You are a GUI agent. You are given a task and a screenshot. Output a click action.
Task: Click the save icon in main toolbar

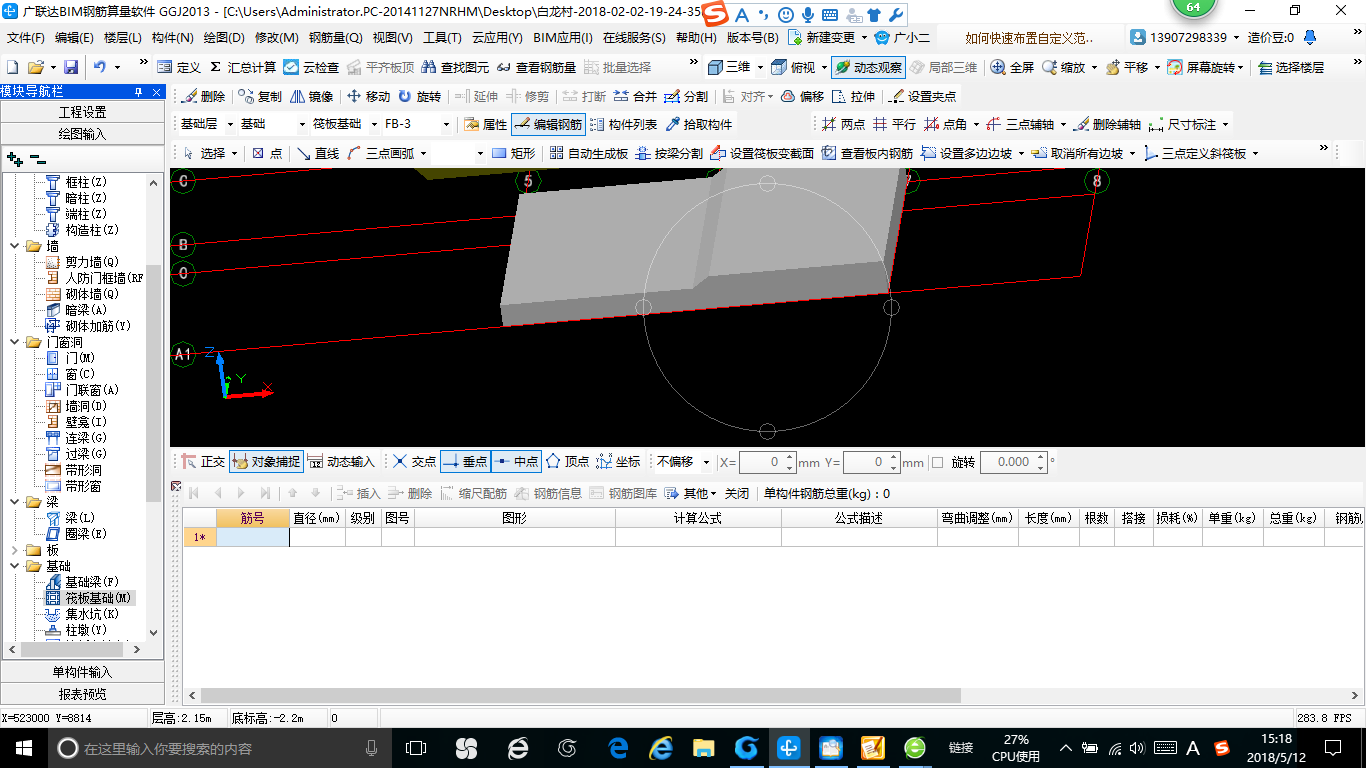tap(71, 67)
